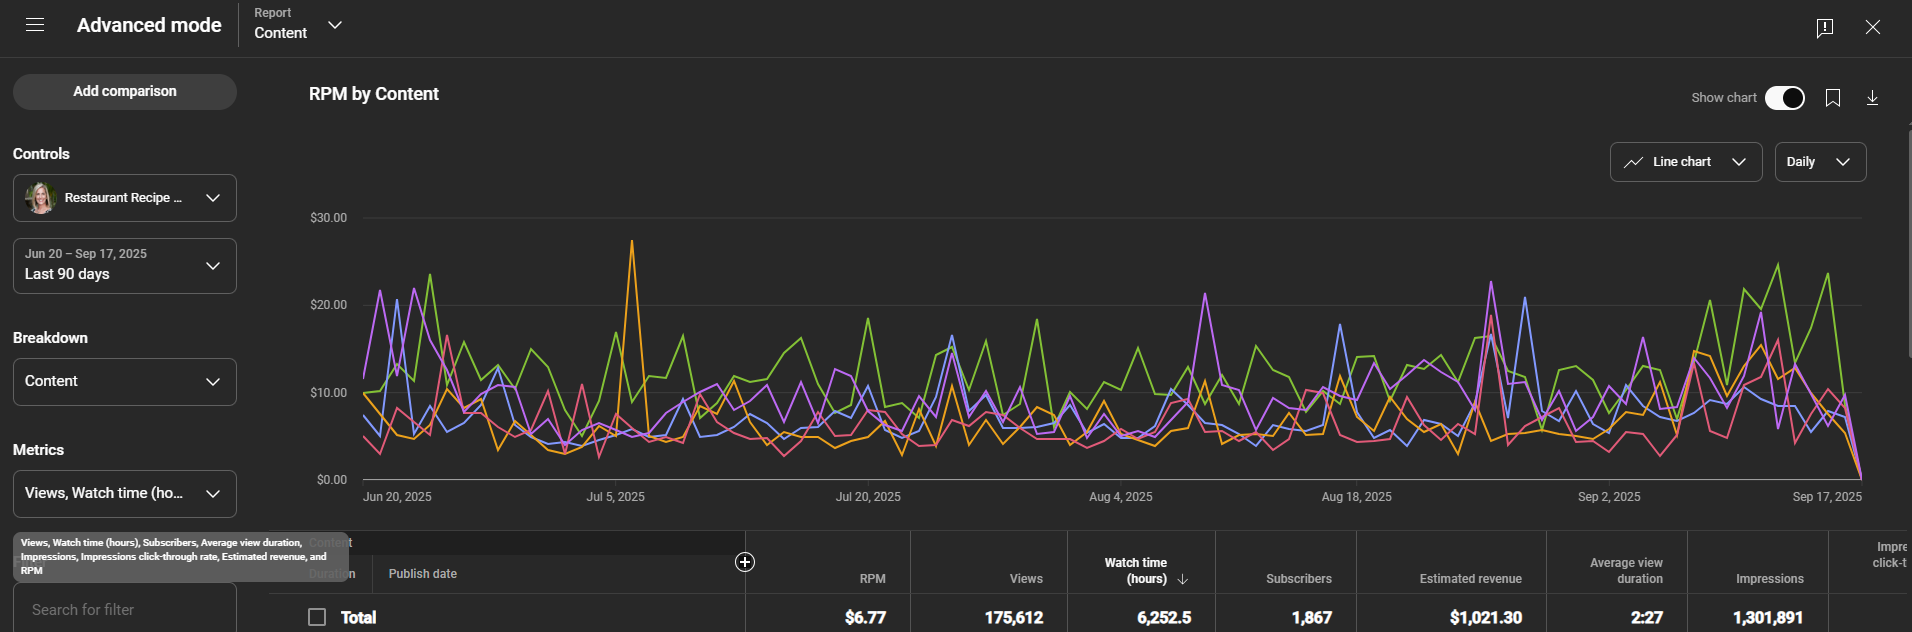Click the plus icon to add metric column
Image resolution: width=1912 pixels, height=632 pixels.
tap(745, 562)
